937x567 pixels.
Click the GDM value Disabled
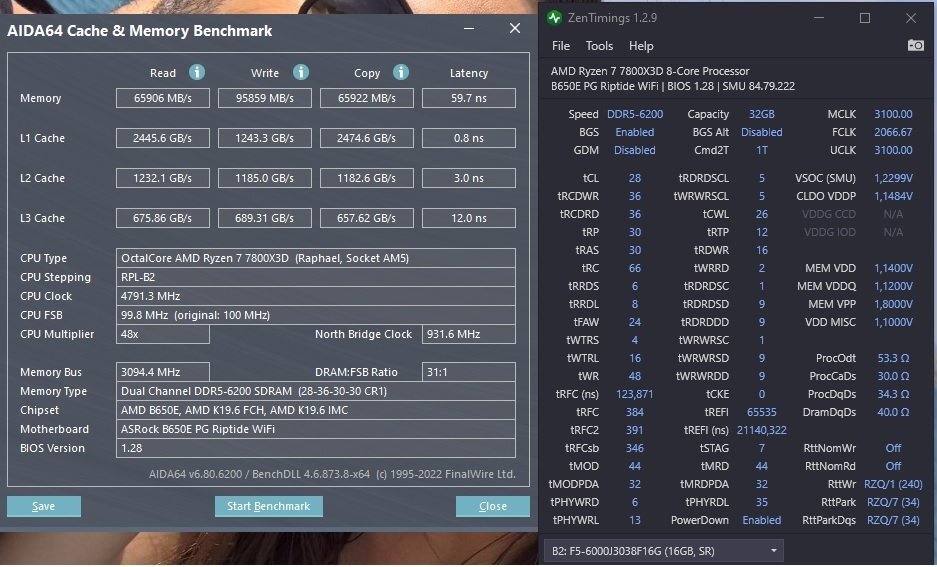click(x=635, y=150)
